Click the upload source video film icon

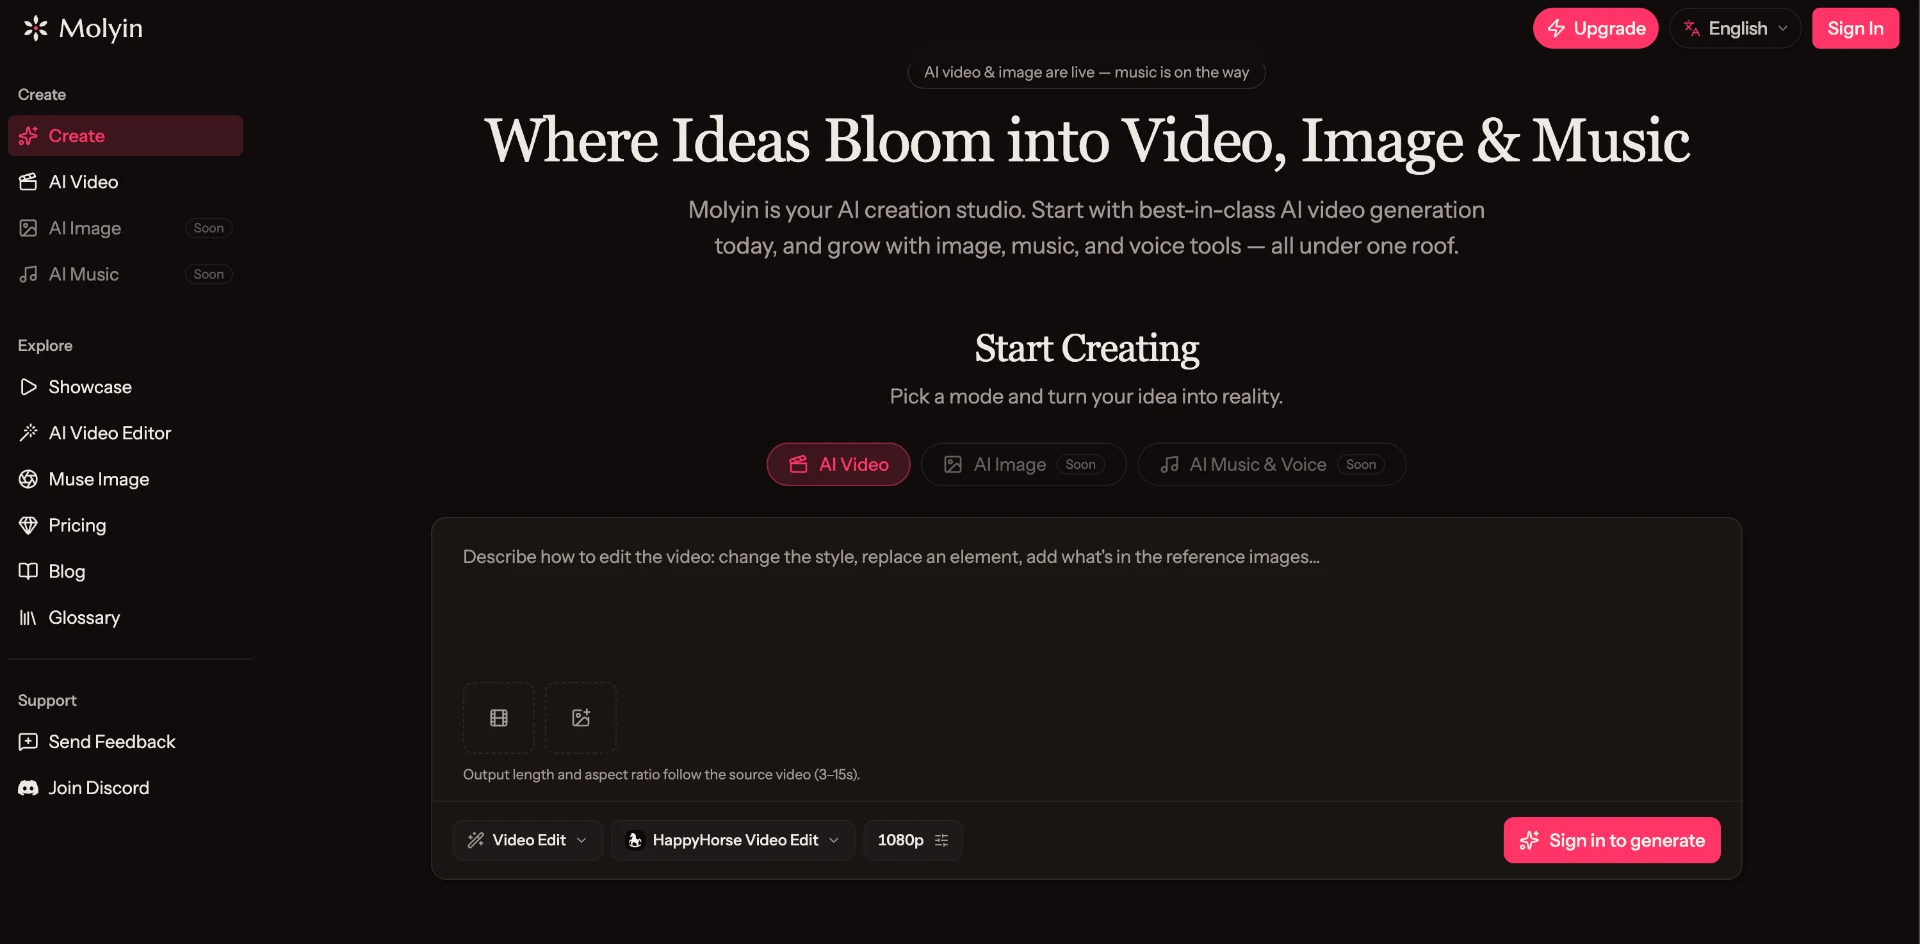499,718
